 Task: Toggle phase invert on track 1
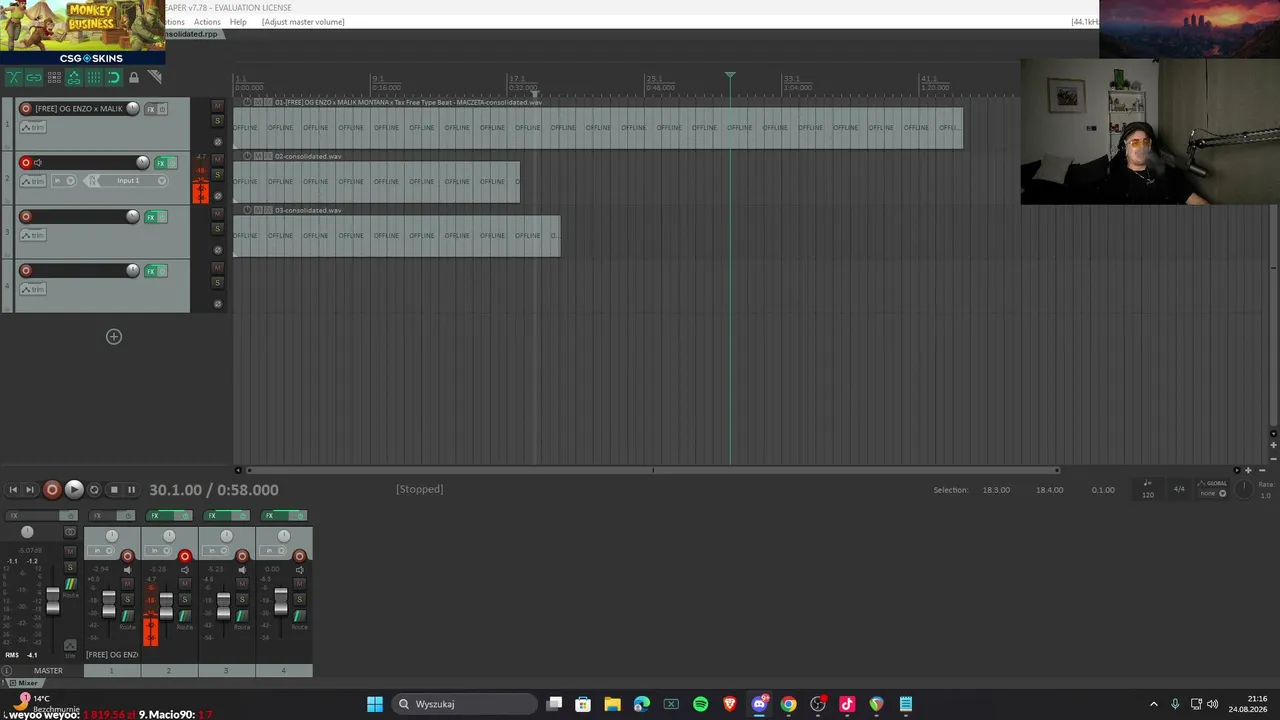click(218, 142)
